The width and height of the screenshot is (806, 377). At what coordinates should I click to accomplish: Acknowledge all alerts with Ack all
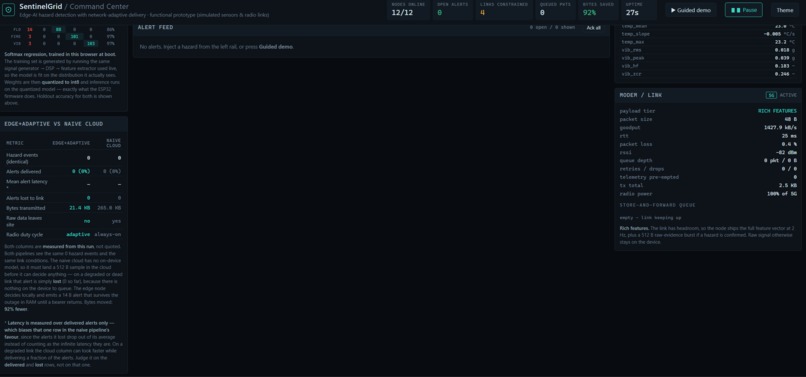(593, 28)
